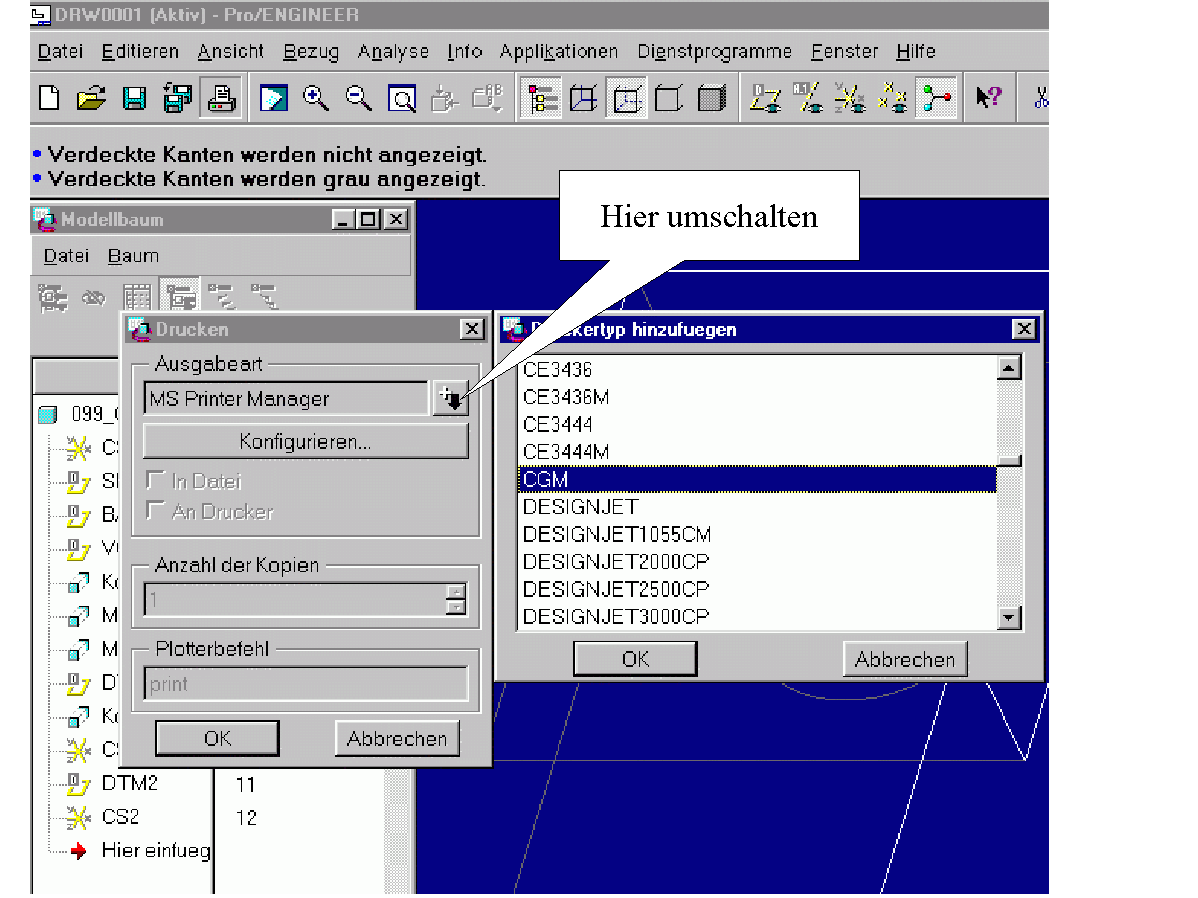
Task: Select the DTM2 tree item
Action: [x=129, y=783]
